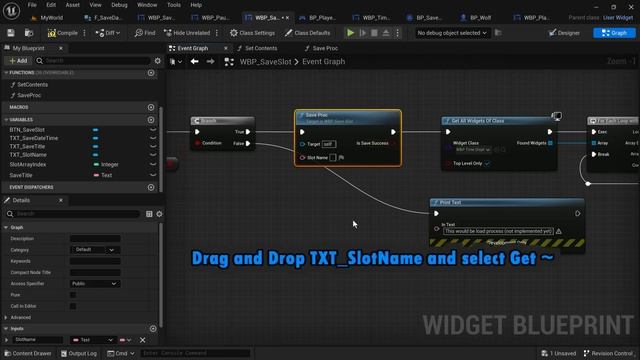Click the Details panel search field

coord(72,214)
